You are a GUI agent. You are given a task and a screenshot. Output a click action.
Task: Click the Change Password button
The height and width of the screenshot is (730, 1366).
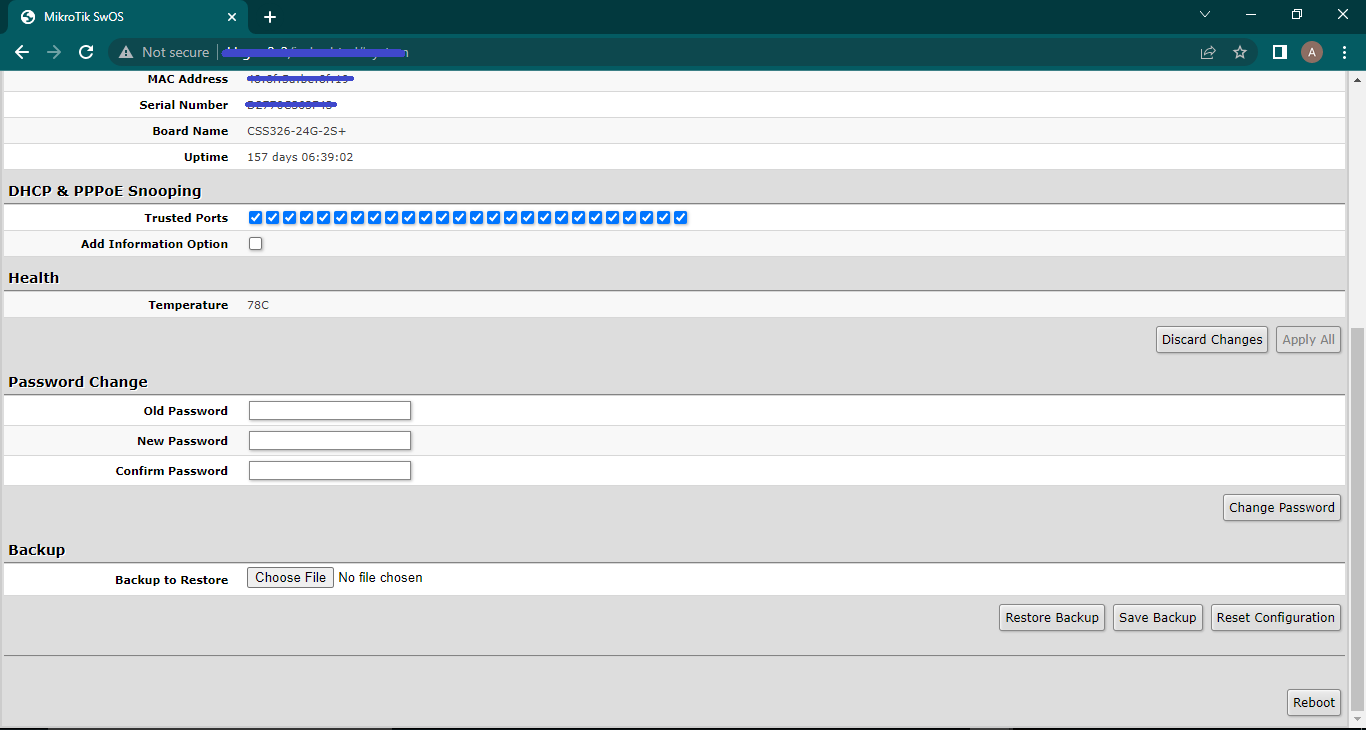1281,508
